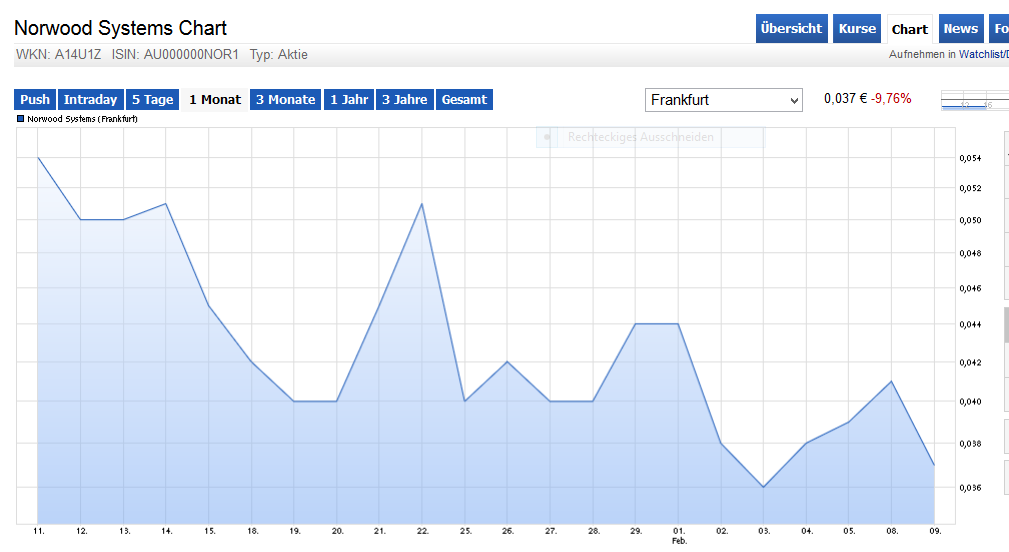
Task: Click the faded Rechteckiges Ausschneiden overlay icon
Action: point(547,137)
